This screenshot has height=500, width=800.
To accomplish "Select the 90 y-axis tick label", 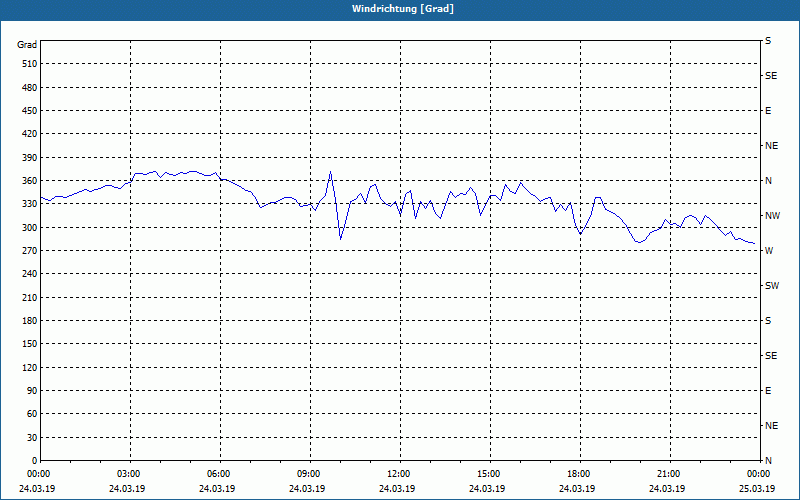I will click(32, 391).
